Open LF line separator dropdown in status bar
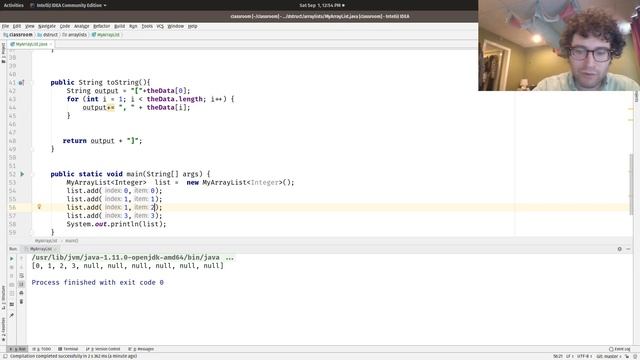Viewport: 640px width, 360px height. (570, 356)
